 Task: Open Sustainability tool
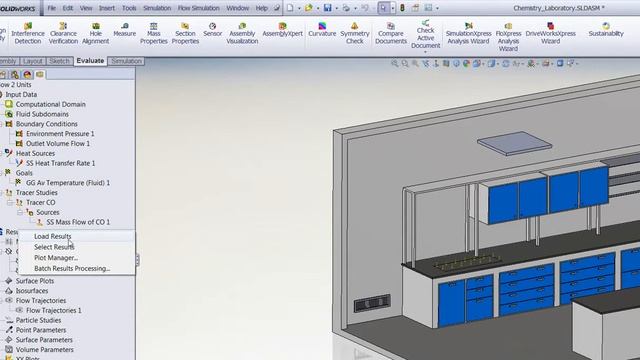(x=606, y=30)
